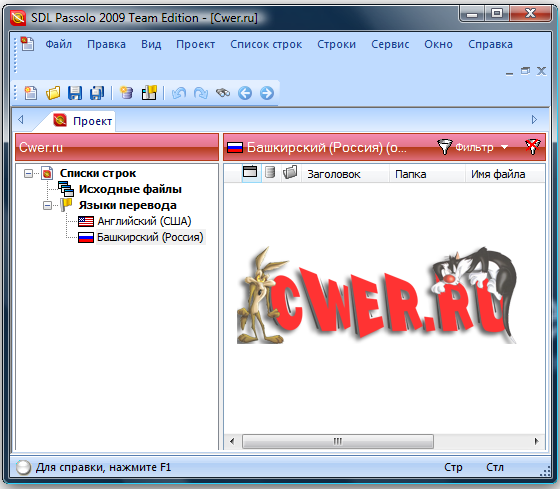
Task: Sort by the Папка column header
Action: pos(427,174)
